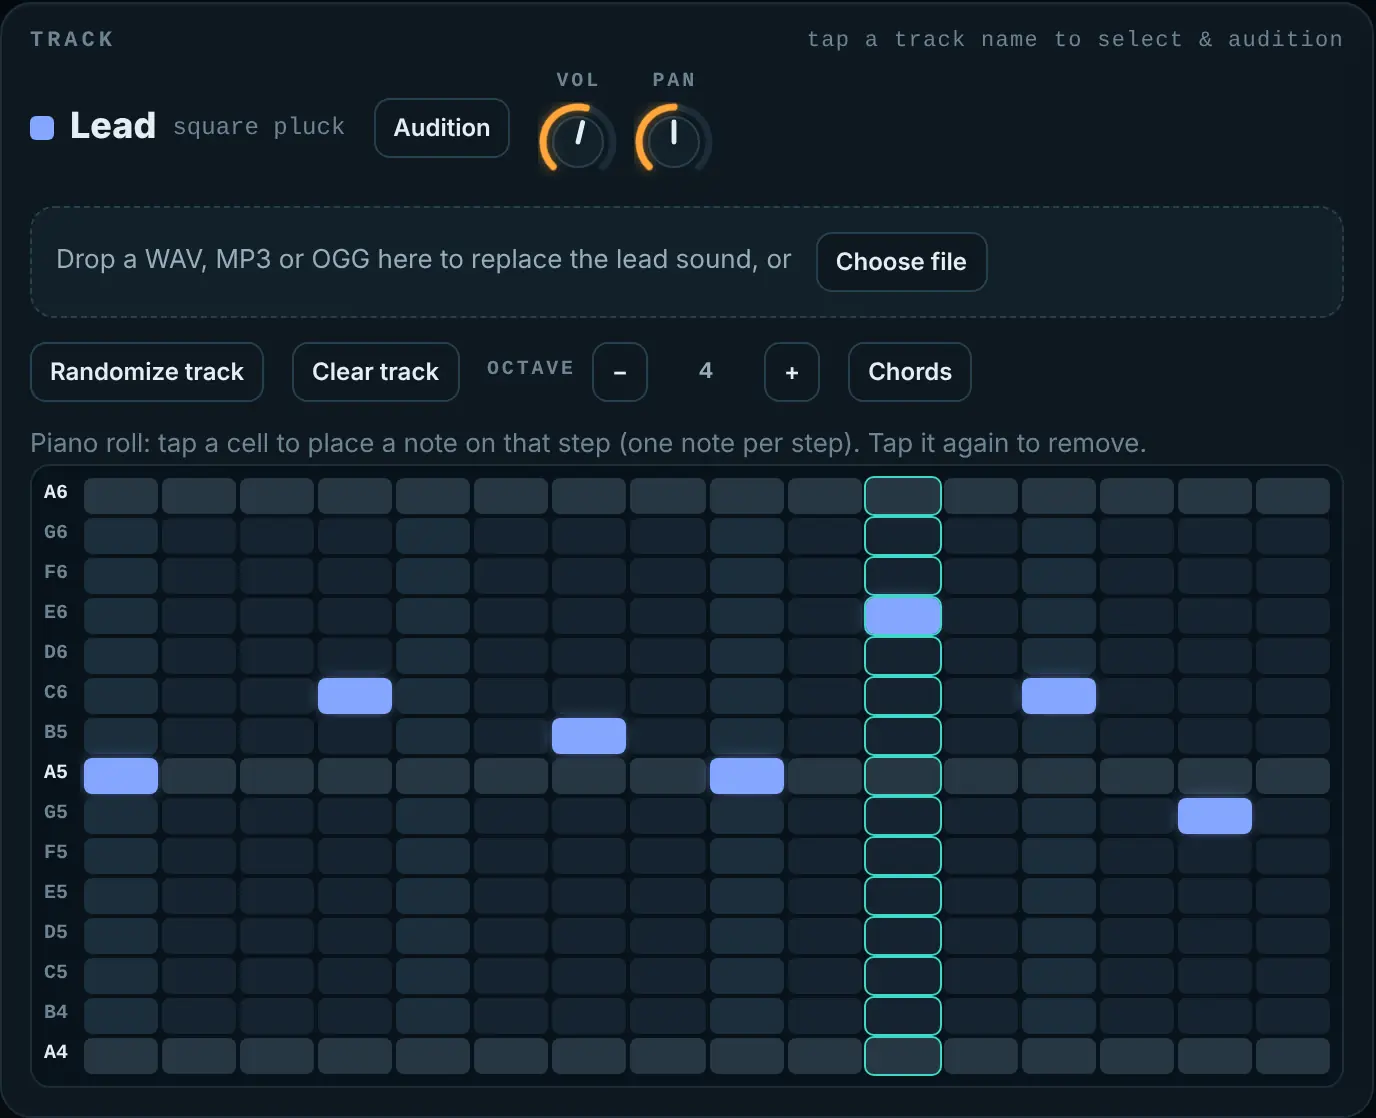Remove the E6 note in the highlighted column

903,616
